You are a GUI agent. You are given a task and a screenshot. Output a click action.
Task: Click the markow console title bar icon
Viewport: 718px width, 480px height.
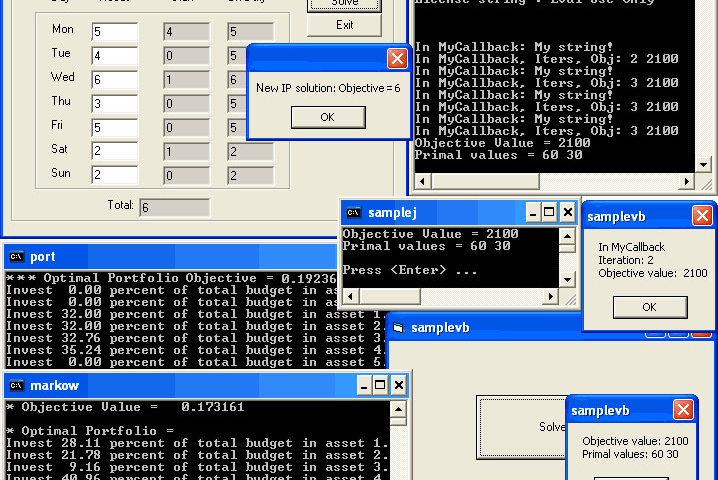point(16,386)
